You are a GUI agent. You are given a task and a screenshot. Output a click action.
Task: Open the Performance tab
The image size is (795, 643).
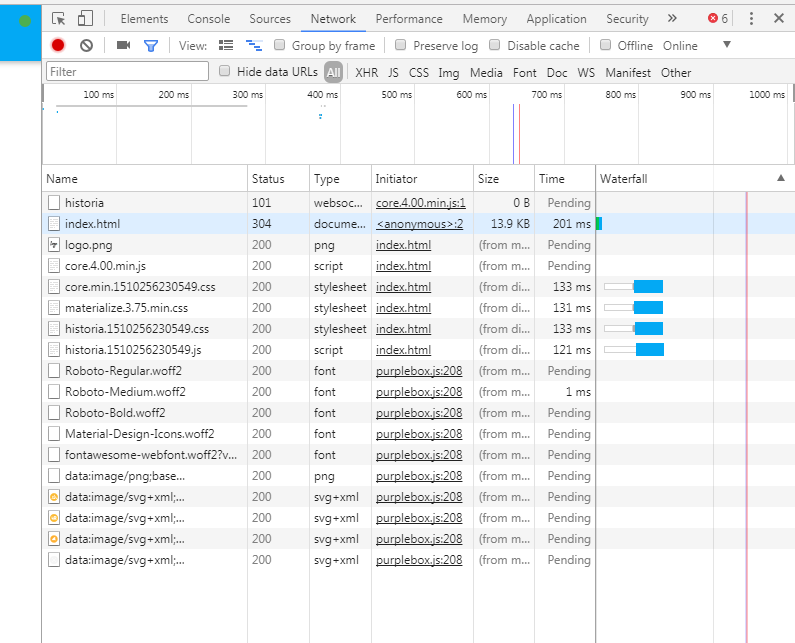(x=409, y=18)
